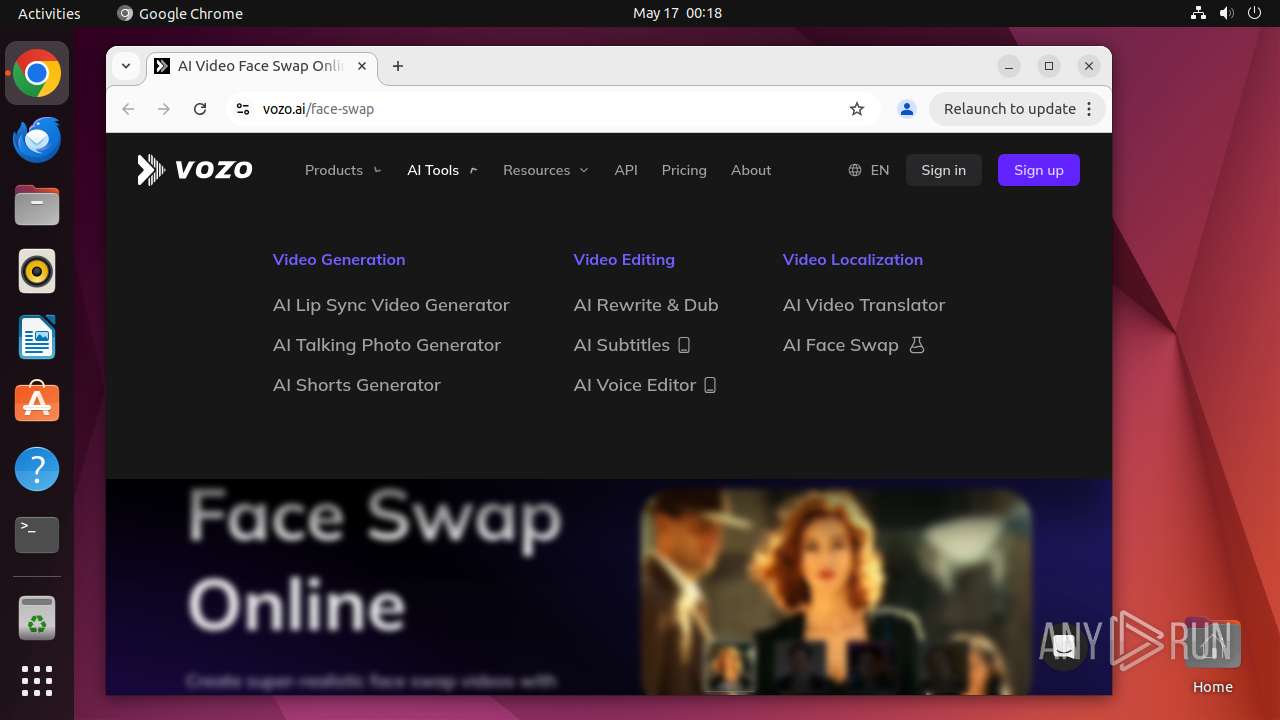
Task: Collapse the AI Tools menu
Action: 442,170
